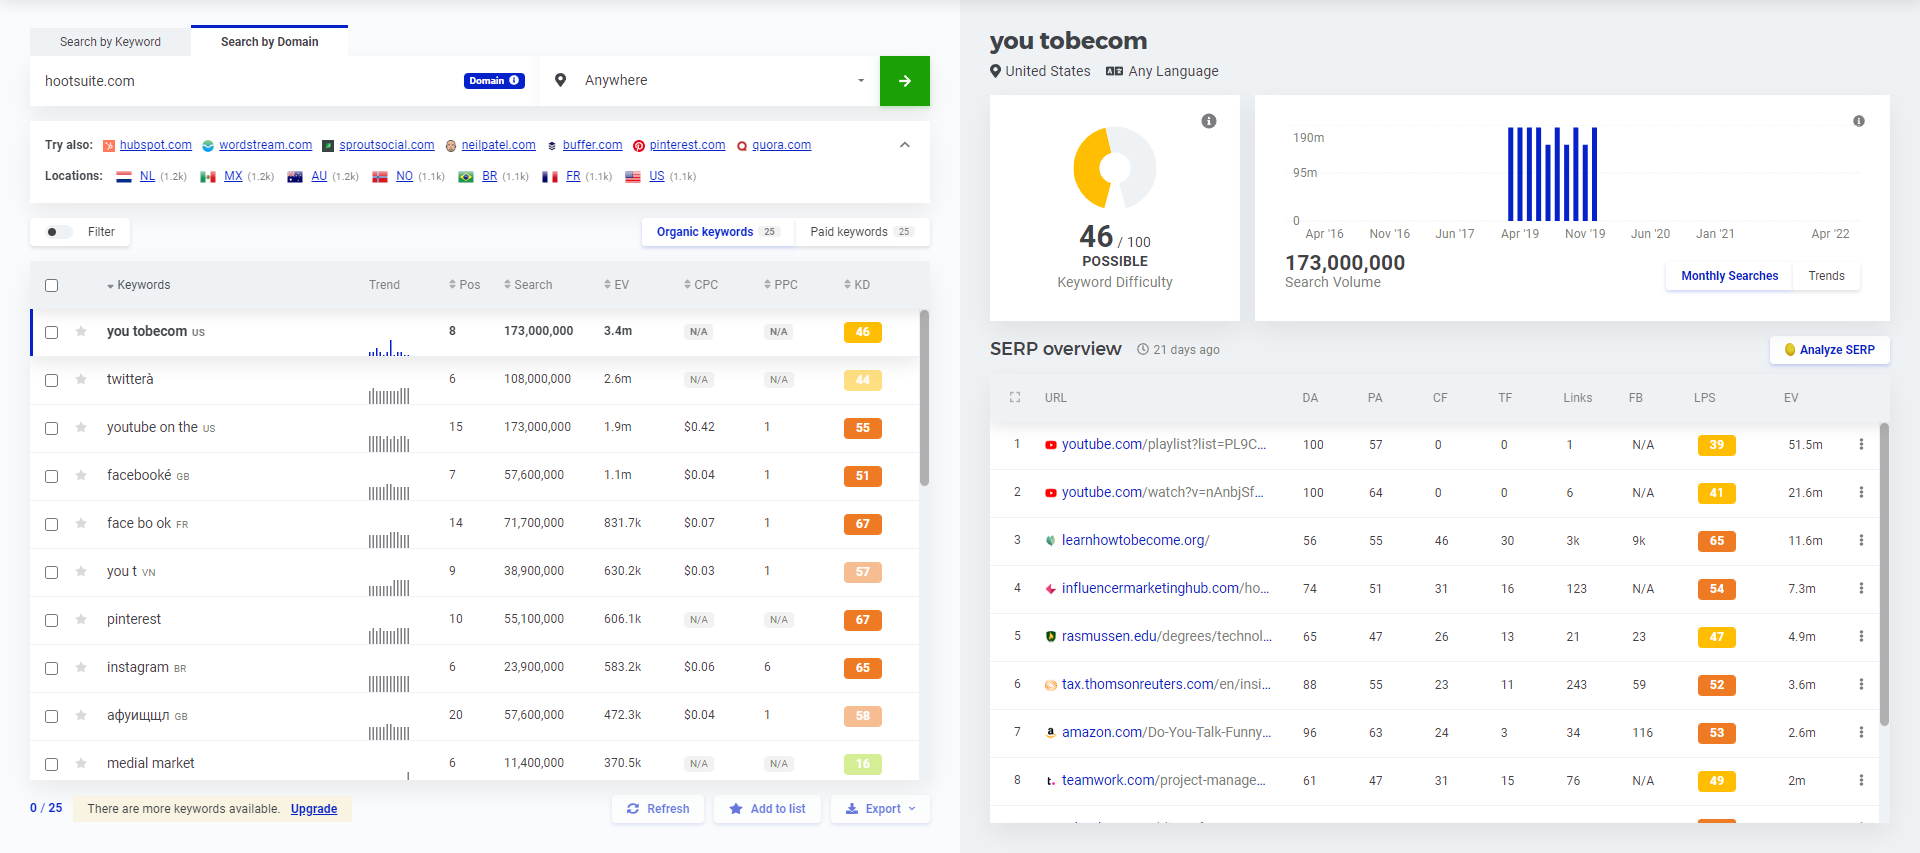
Task: Star the 'medial market' keyword
Action: (81, 763)
